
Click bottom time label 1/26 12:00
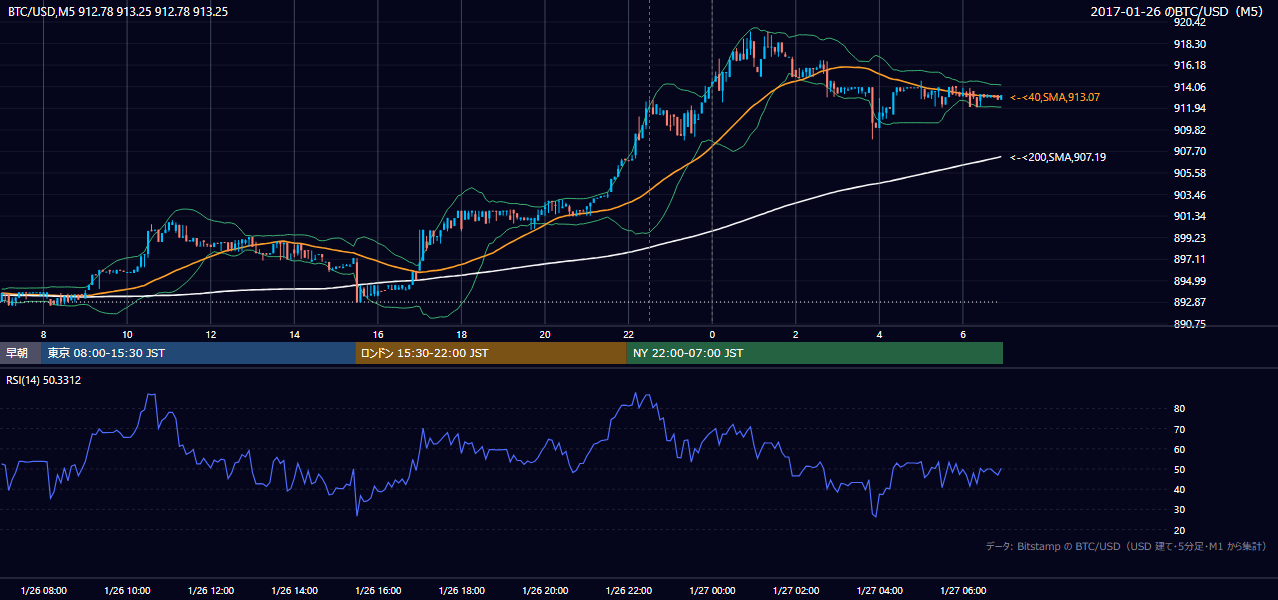pyautogui.click(x=211, y=591)
